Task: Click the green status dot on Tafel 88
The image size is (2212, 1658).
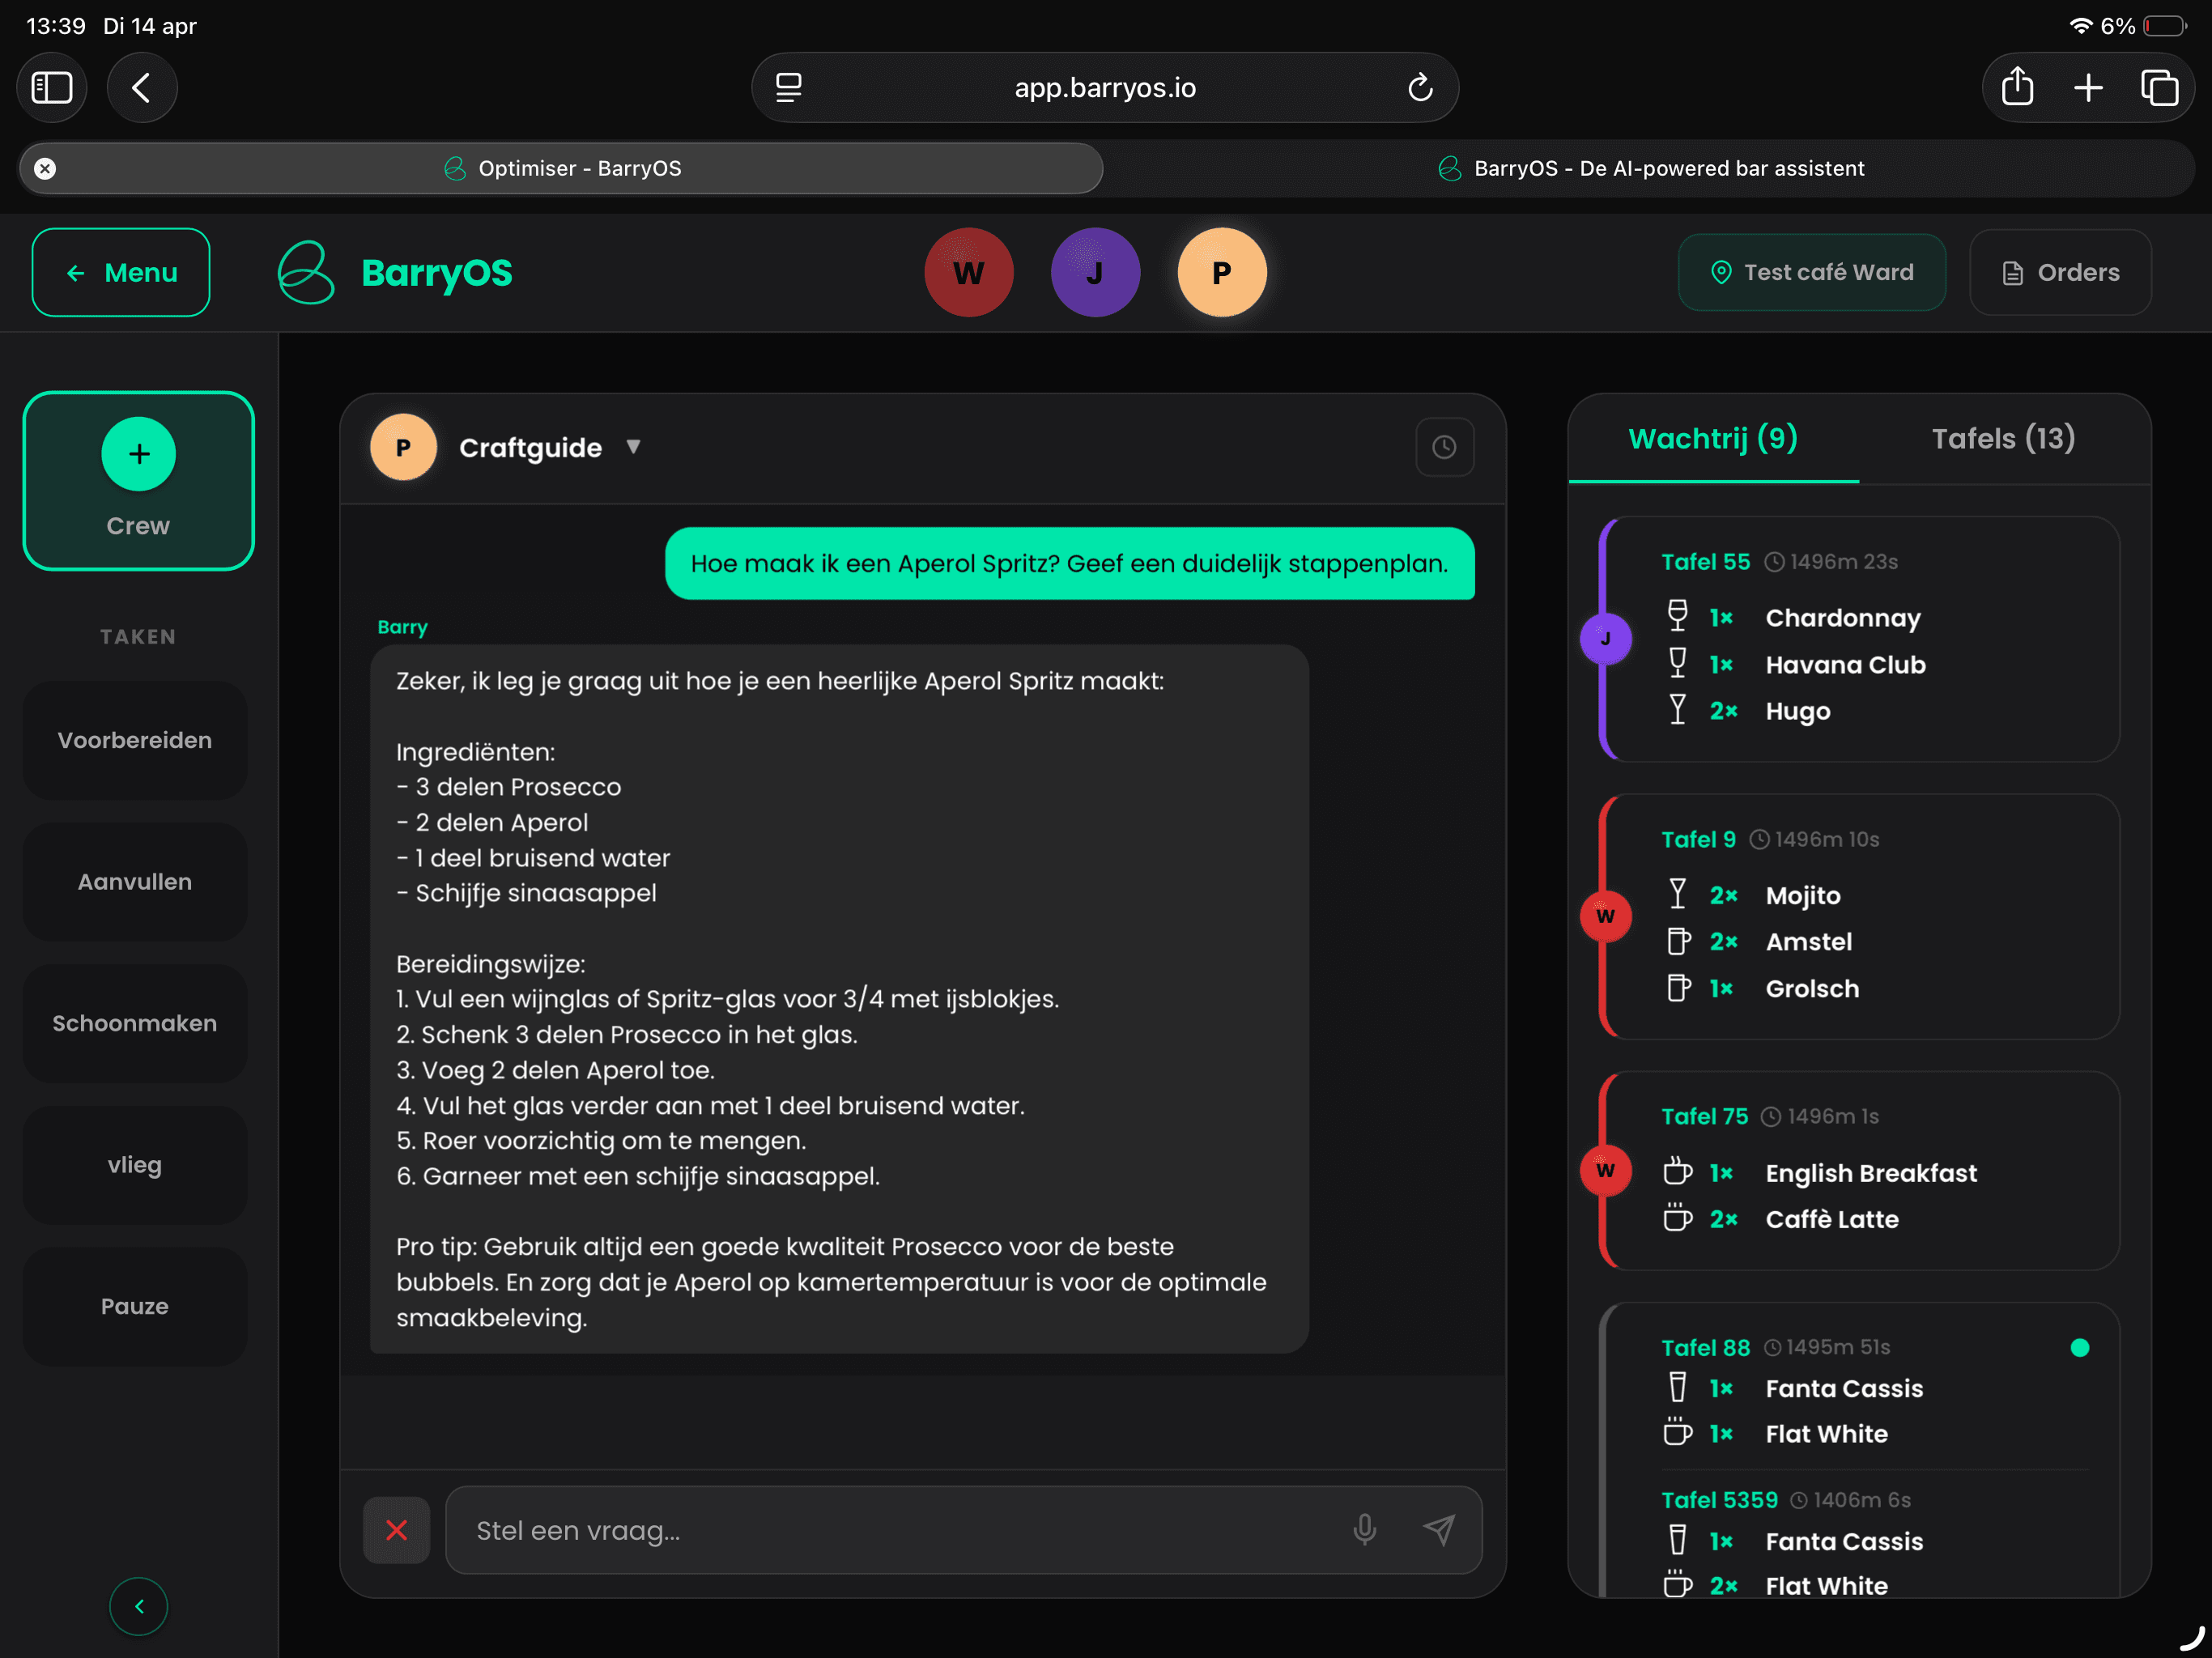Action: tap(2080, 1347)
